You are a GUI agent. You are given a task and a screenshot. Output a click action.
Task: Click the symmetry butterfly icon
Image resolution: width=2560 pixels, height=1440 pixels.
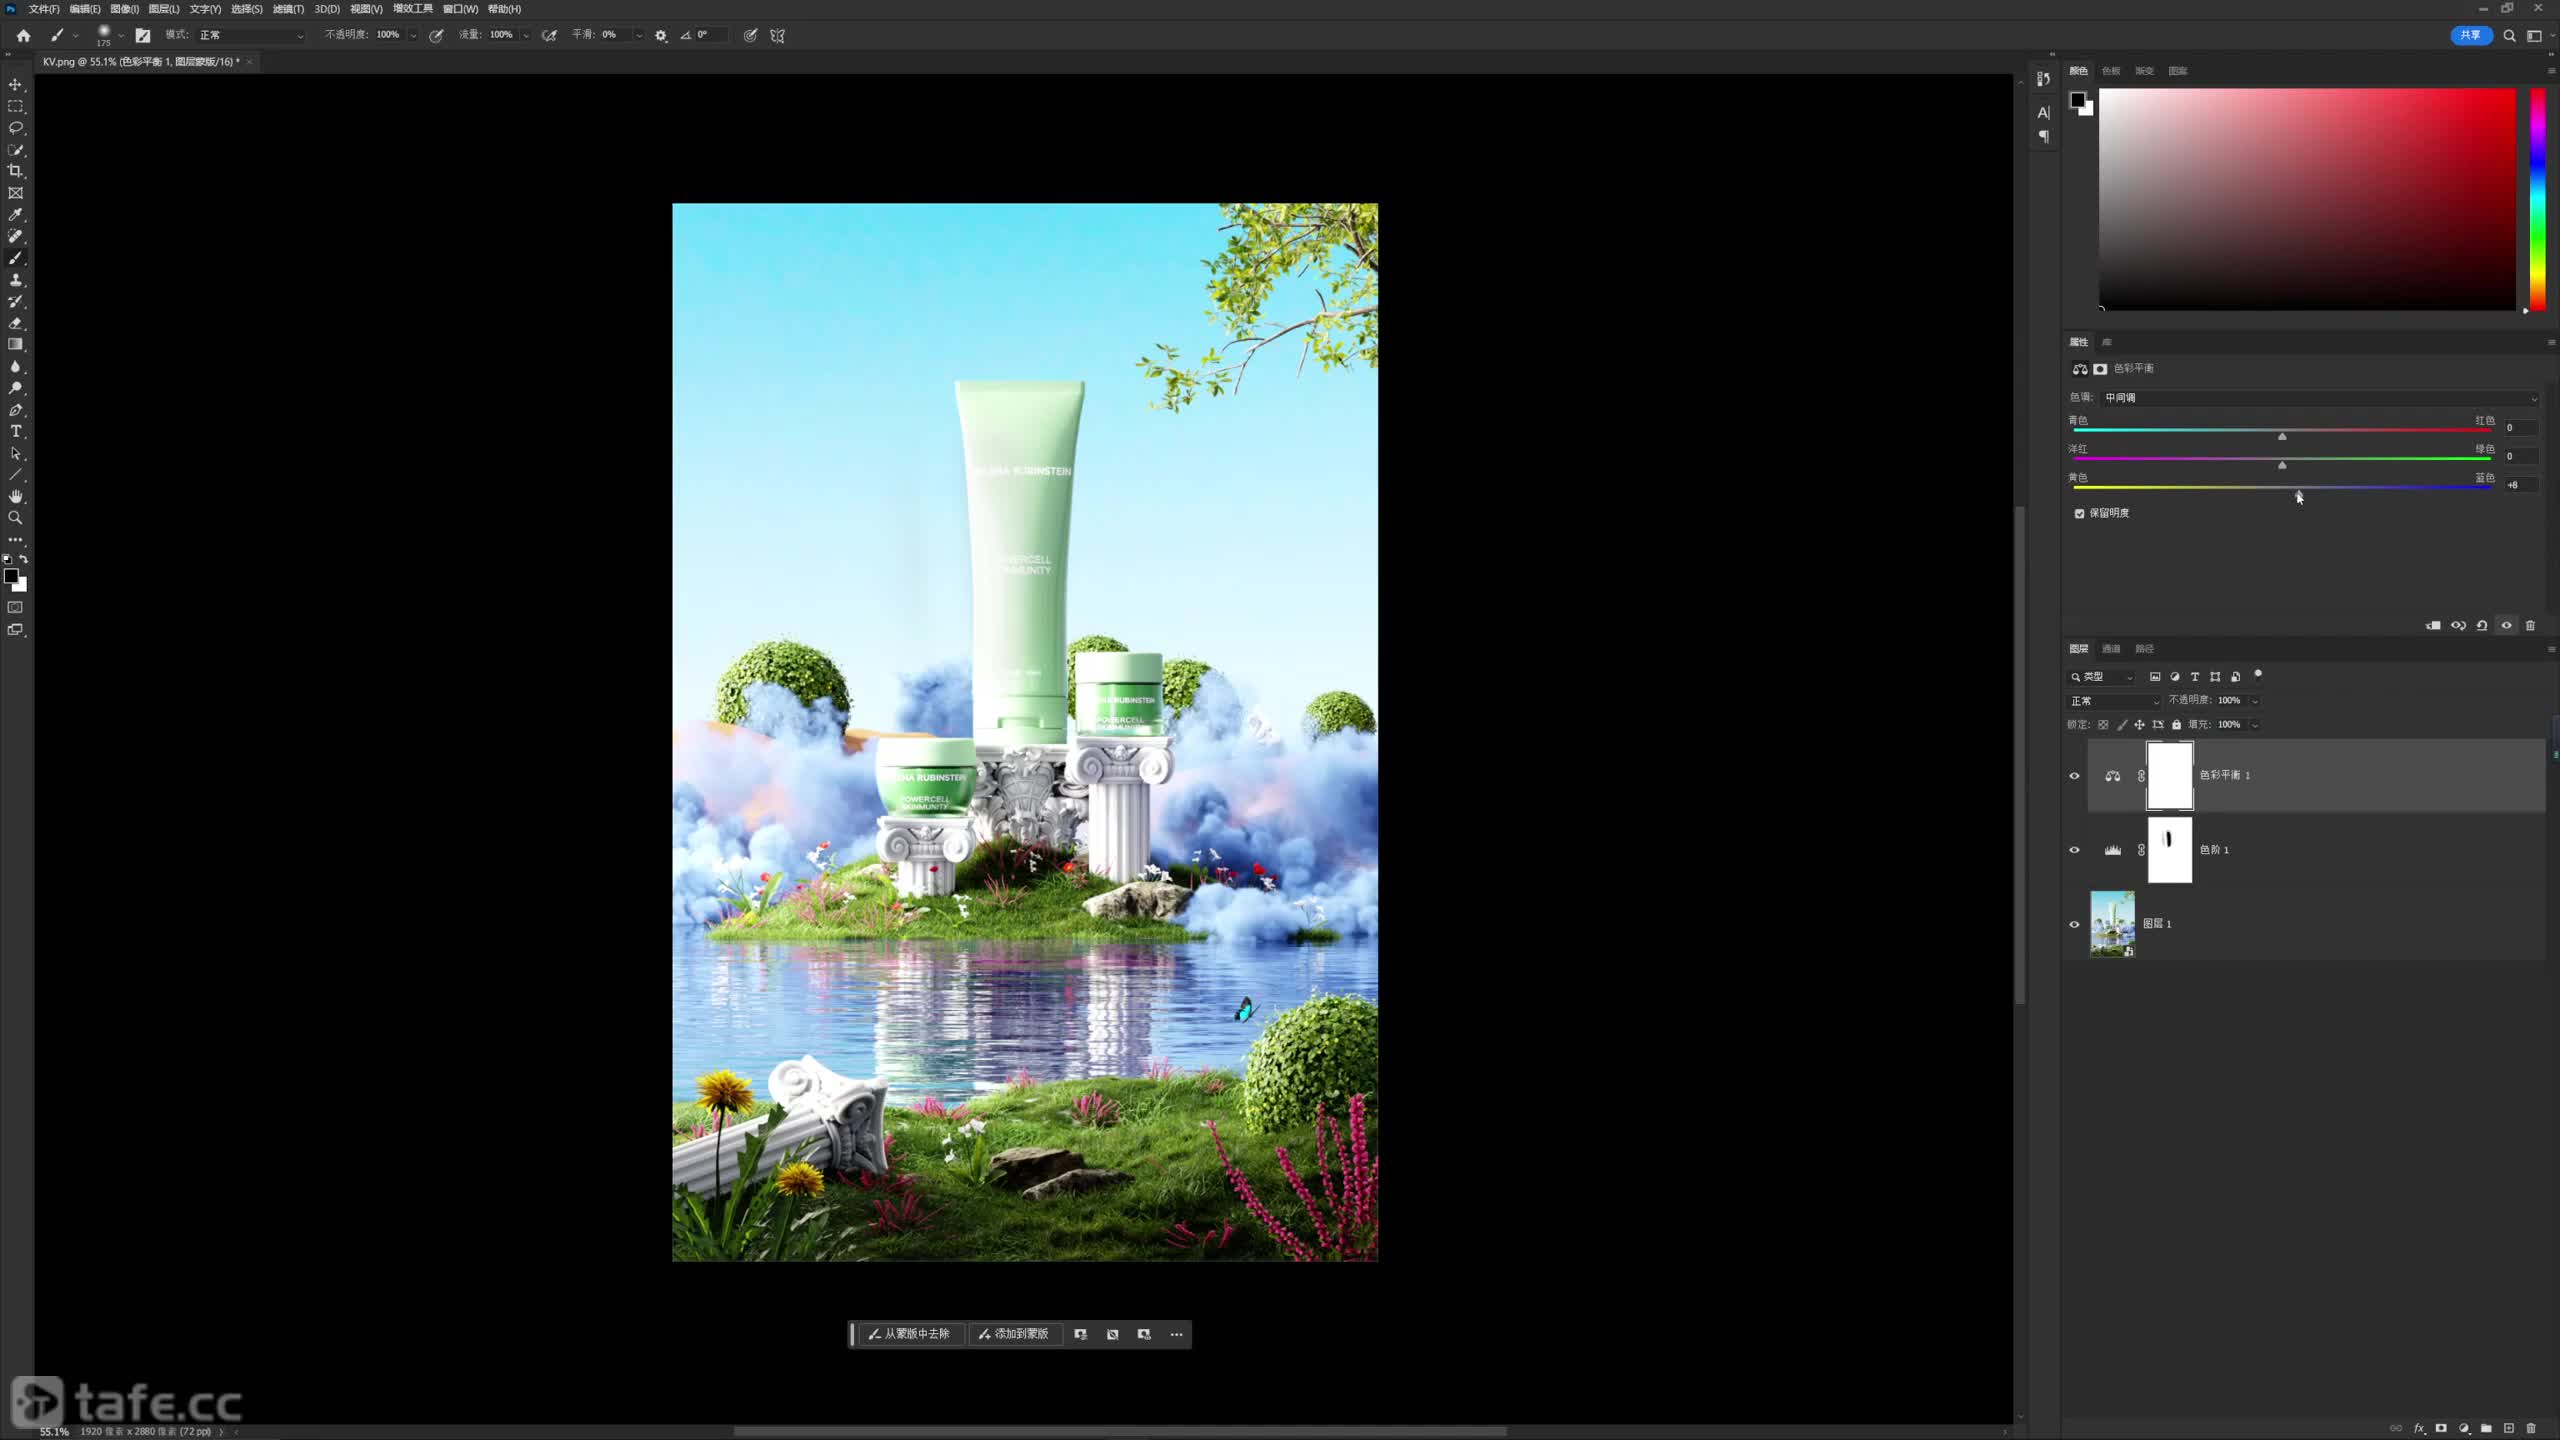coord(778,35)
